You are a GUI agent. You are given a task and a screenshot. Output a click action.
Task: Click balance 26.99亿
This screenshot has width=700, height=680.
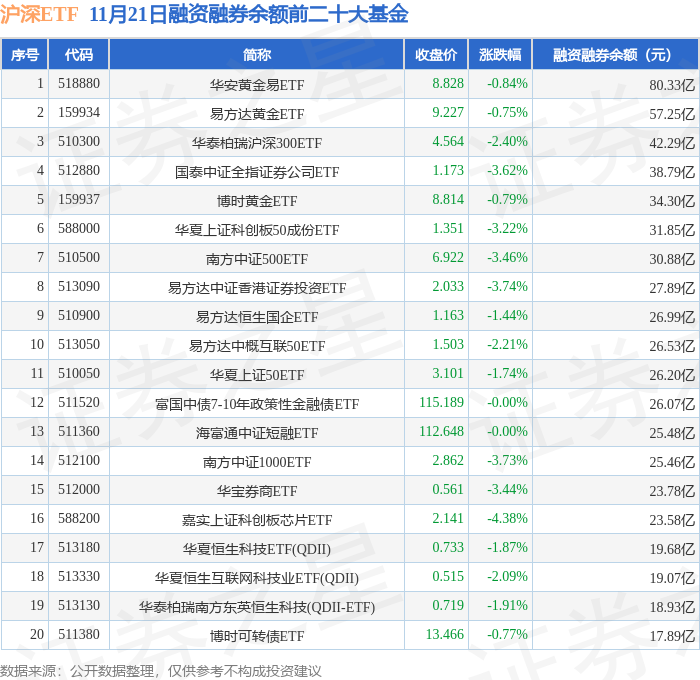click(672, 317)
